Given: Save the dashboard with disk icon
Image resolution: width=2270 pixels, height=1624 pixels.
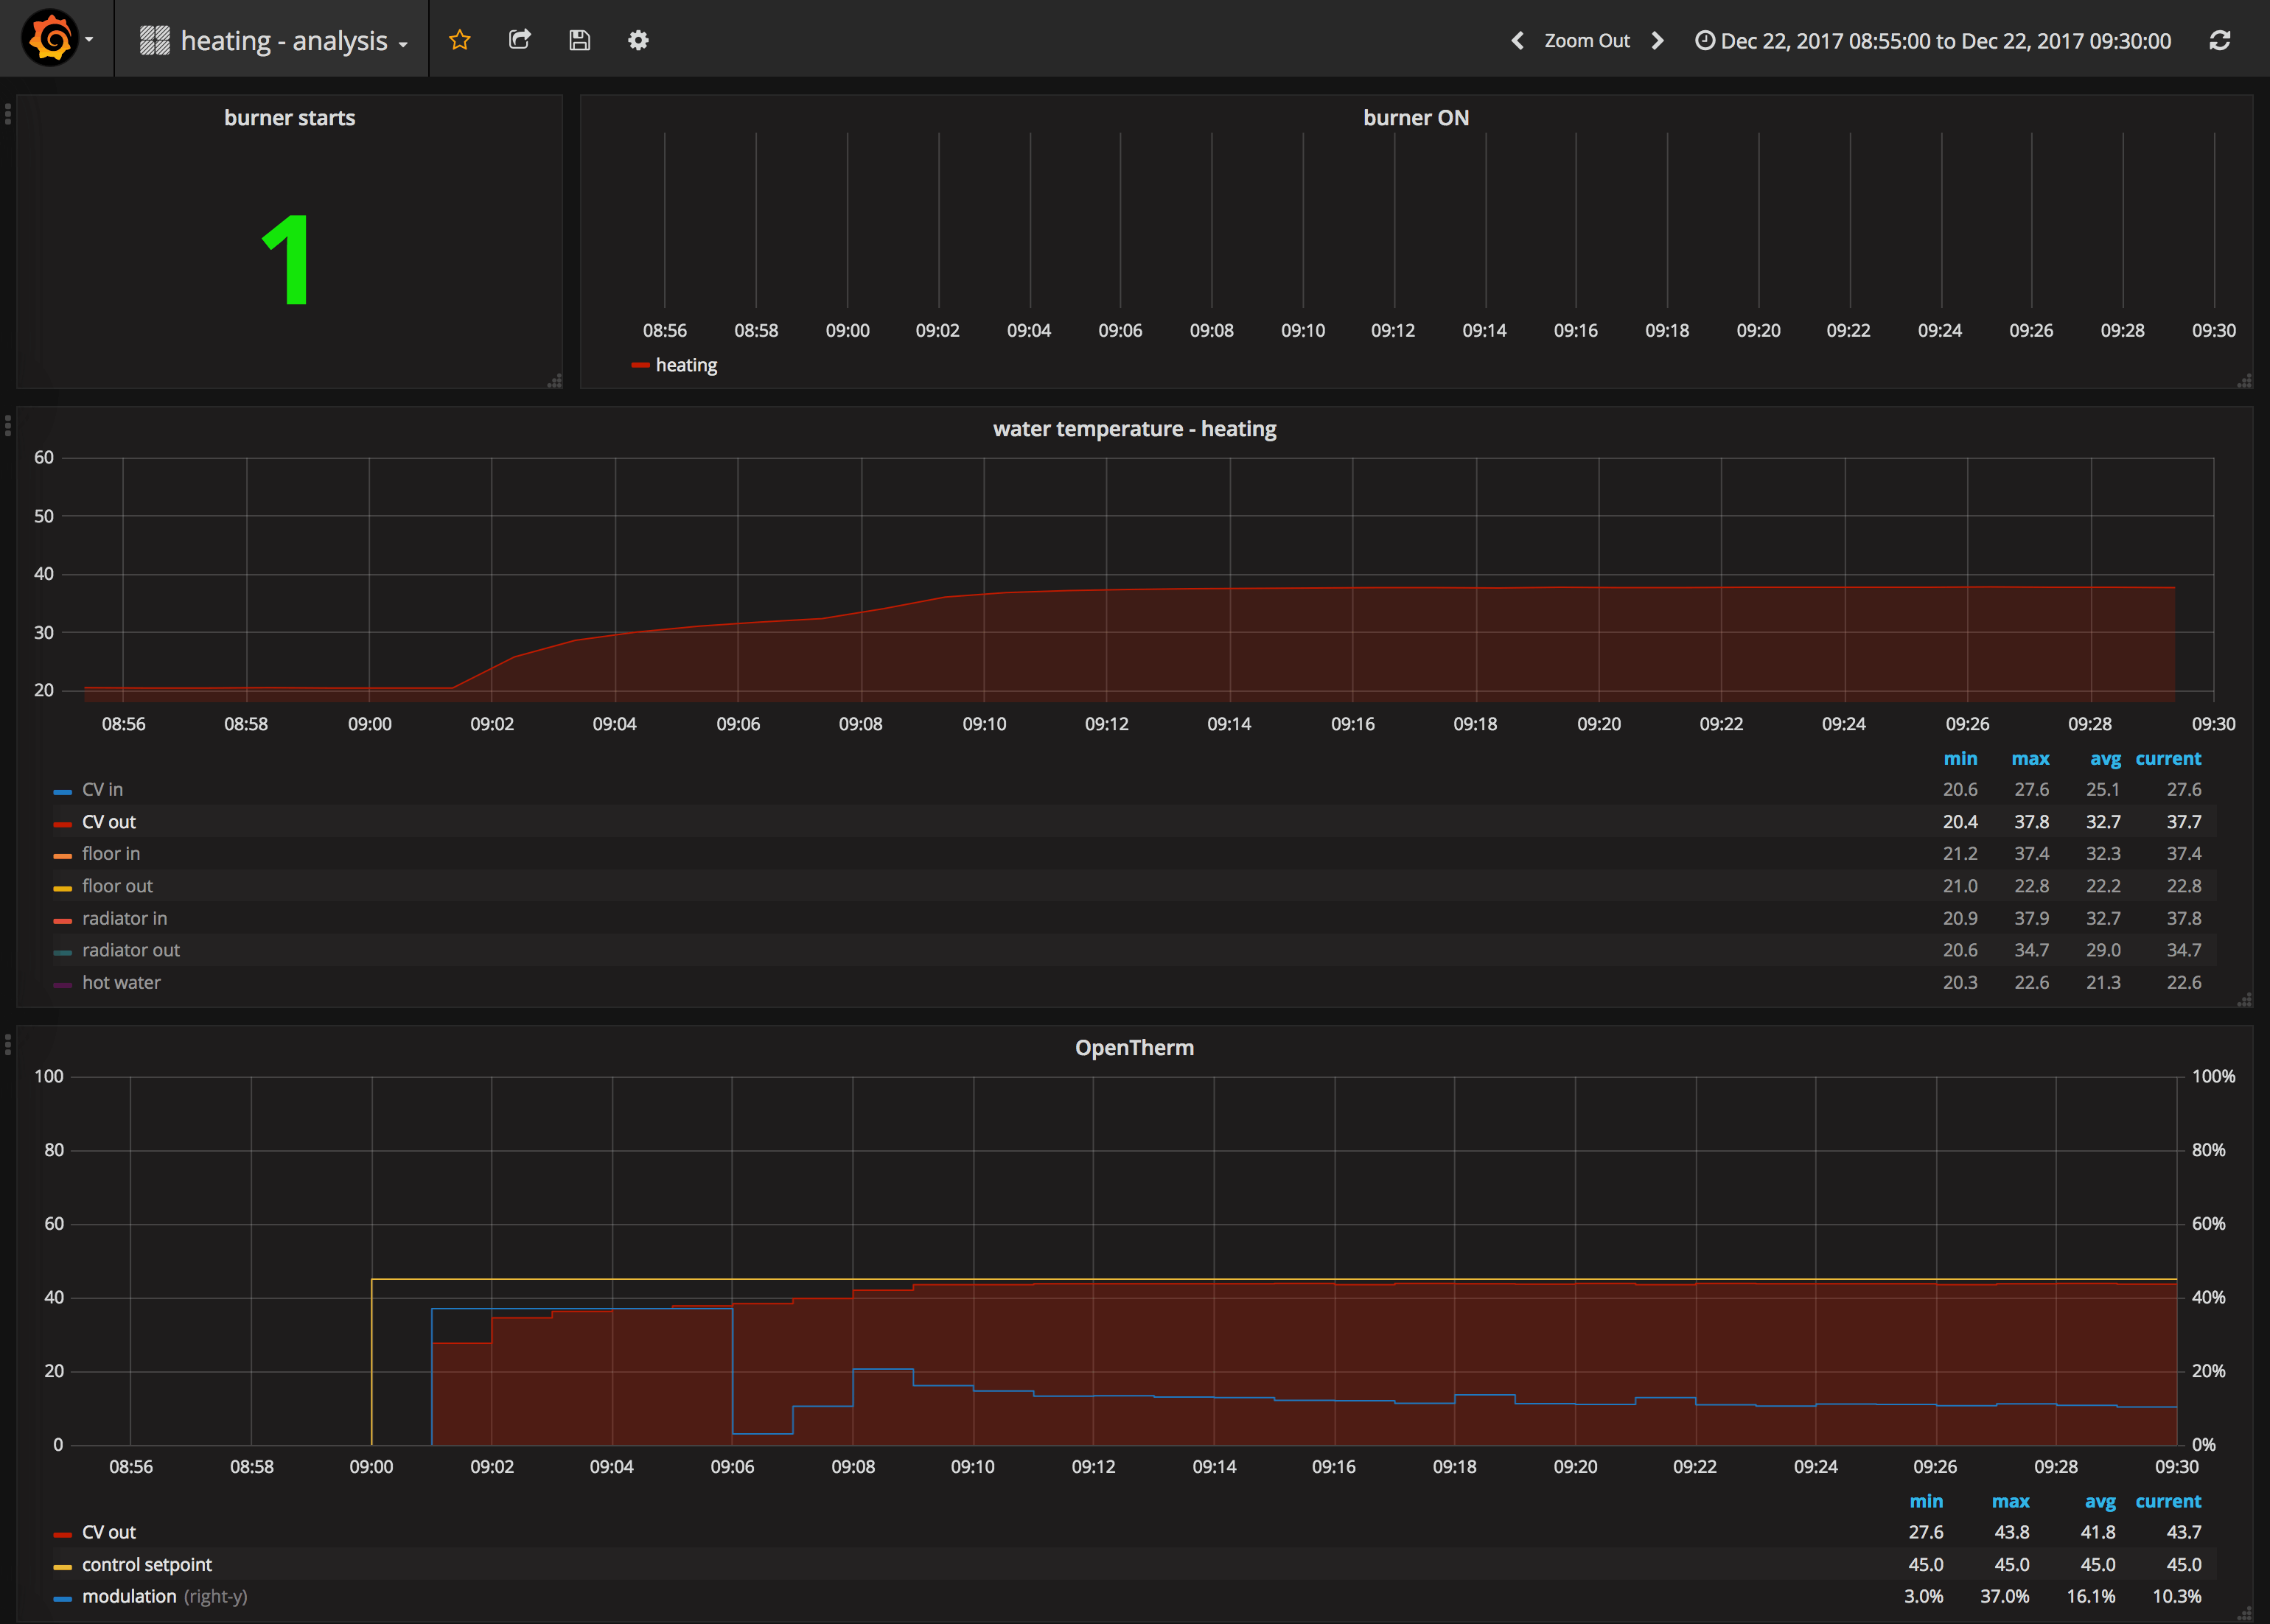Looking at the screenshot, I should (x=579, y=40).
